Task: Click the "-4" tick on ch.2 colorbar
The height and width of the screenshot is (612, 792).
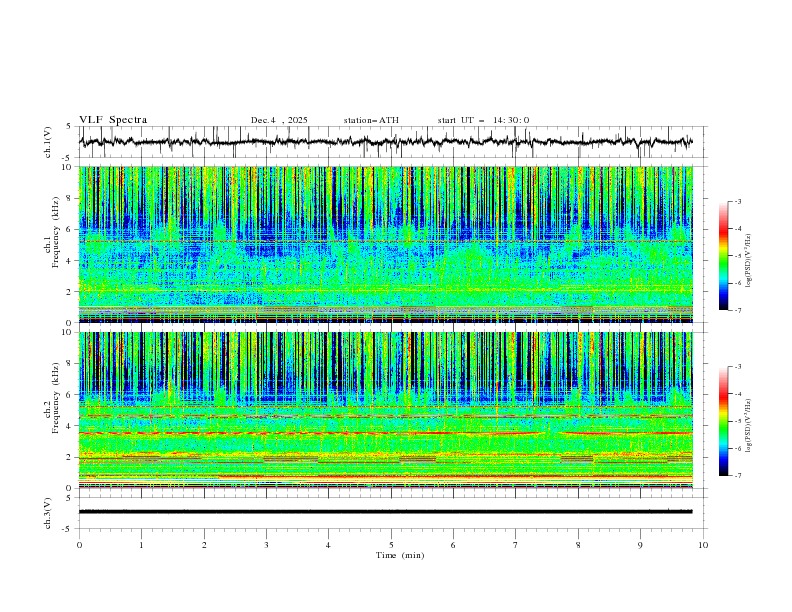Action: 738,394
